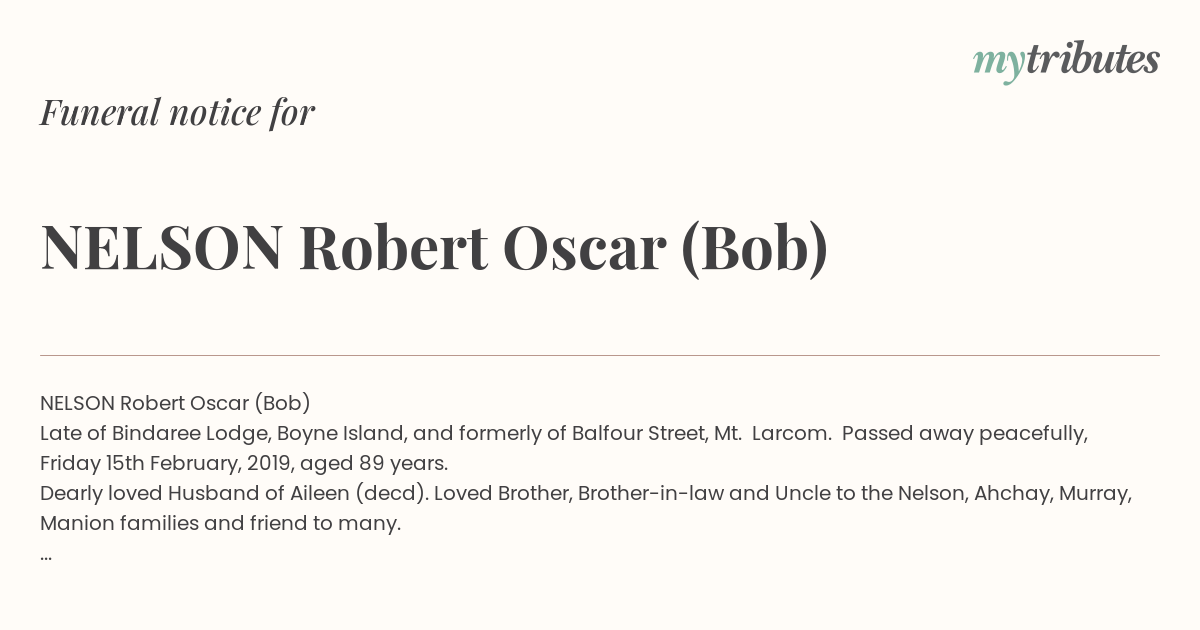Screen dimensions: 1200x630
Task: Click the "Passed away peacefully" text
Action: point(964,433)
